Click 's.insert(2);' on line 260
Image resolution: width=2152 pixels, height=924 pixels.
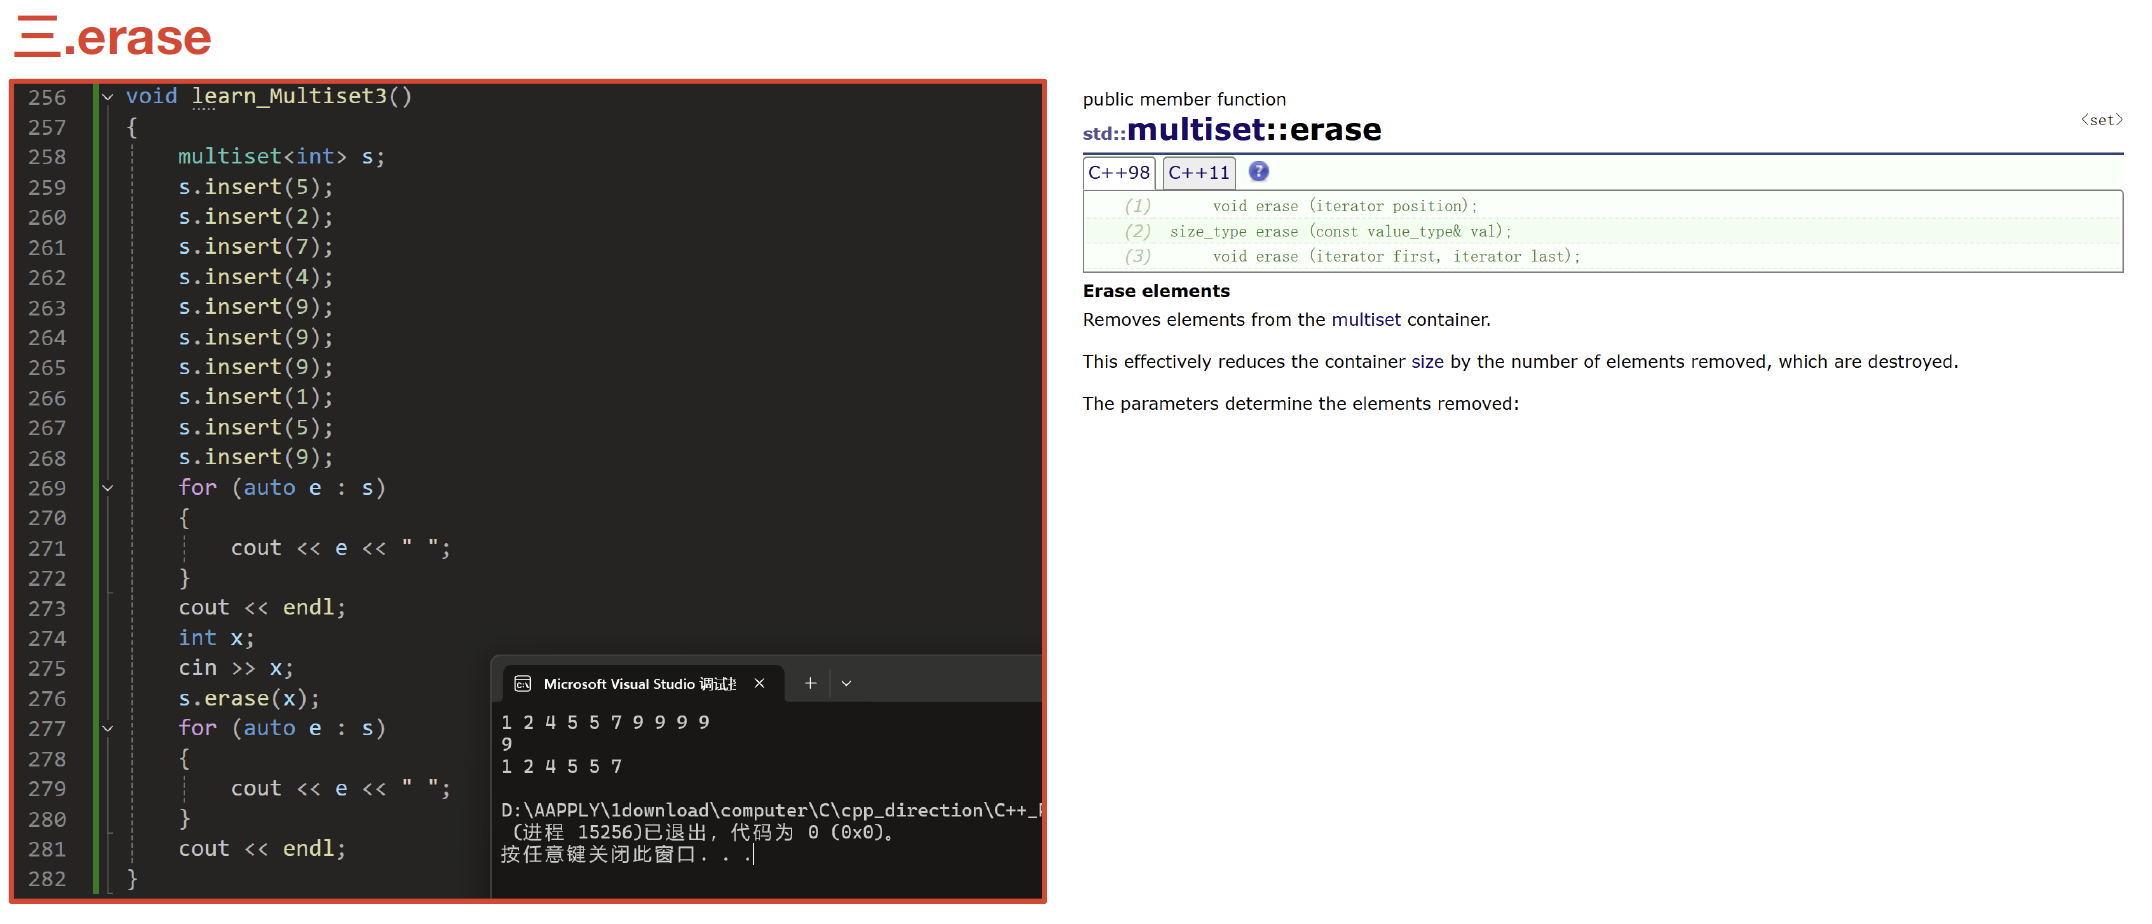point(256,217)
